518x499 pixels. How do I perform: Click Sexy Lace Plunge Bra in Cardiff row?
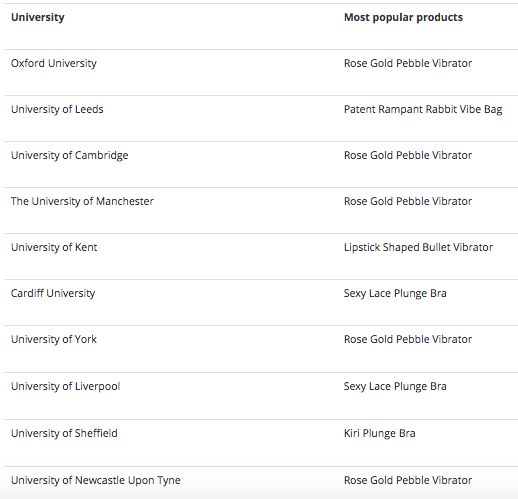pyautogui.click(x=395, y=293)
